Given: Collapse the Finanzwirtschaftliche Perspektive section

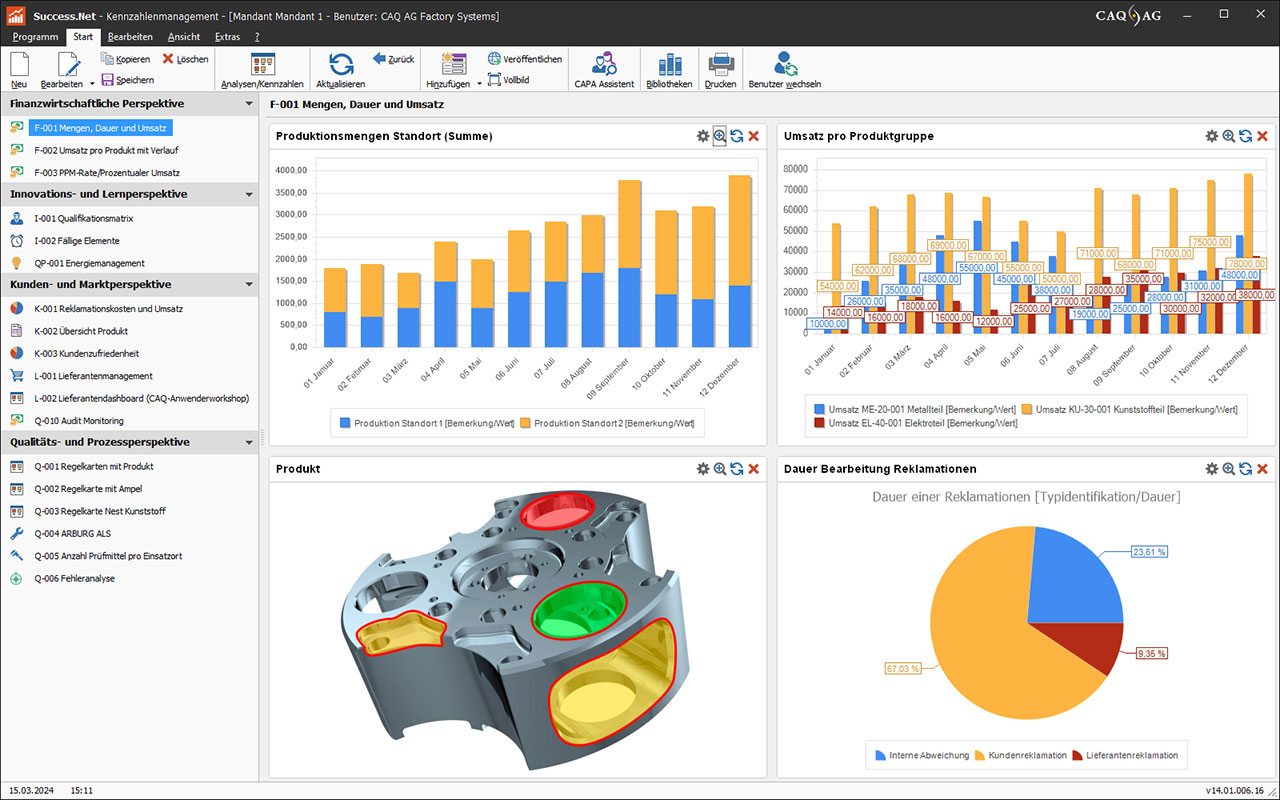Looking at the screenshot, I should pyautogui.click(x=249, y=104).
